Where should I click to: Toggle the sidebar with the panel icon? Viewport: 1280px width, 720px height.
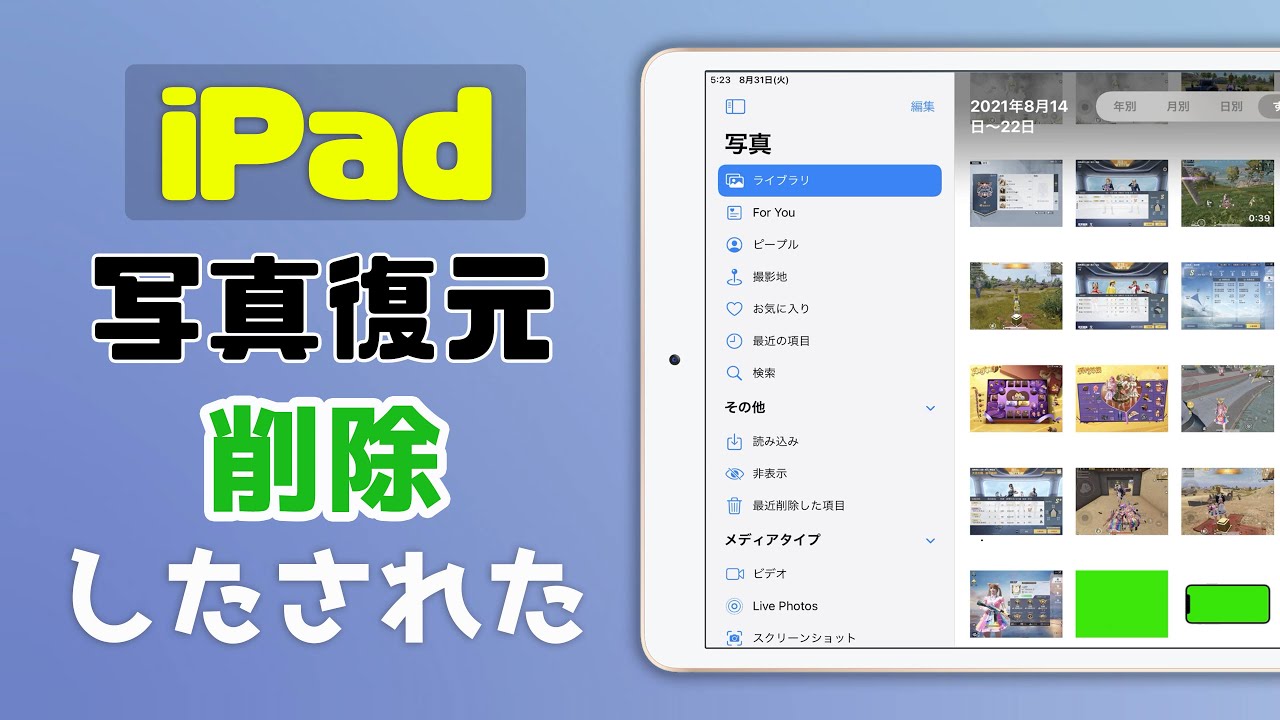[735, 106]
